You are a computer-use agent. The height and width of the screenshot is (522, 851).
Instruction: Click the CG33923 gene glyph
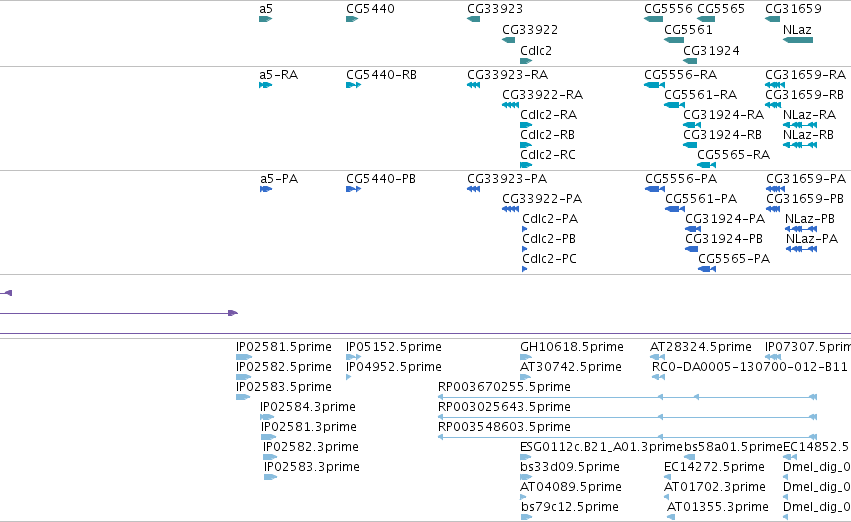473,19
